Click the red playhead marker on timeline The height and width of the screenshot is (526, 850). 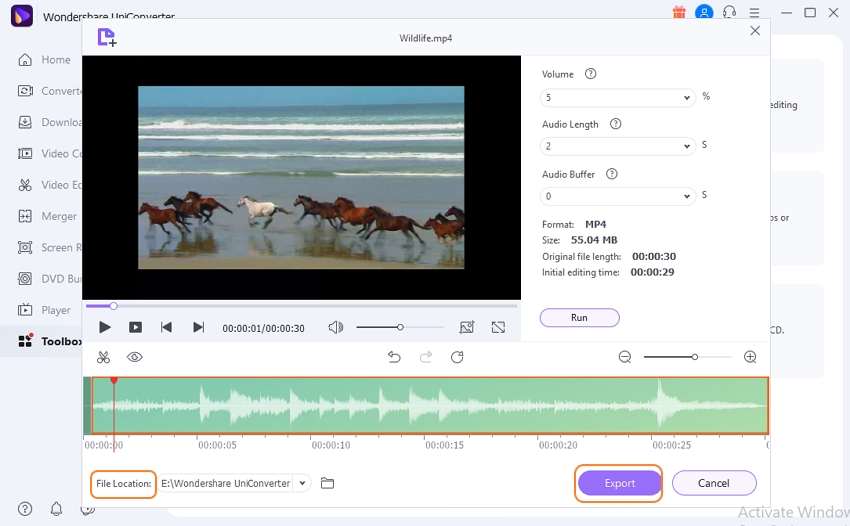click(x=114, y=381)
